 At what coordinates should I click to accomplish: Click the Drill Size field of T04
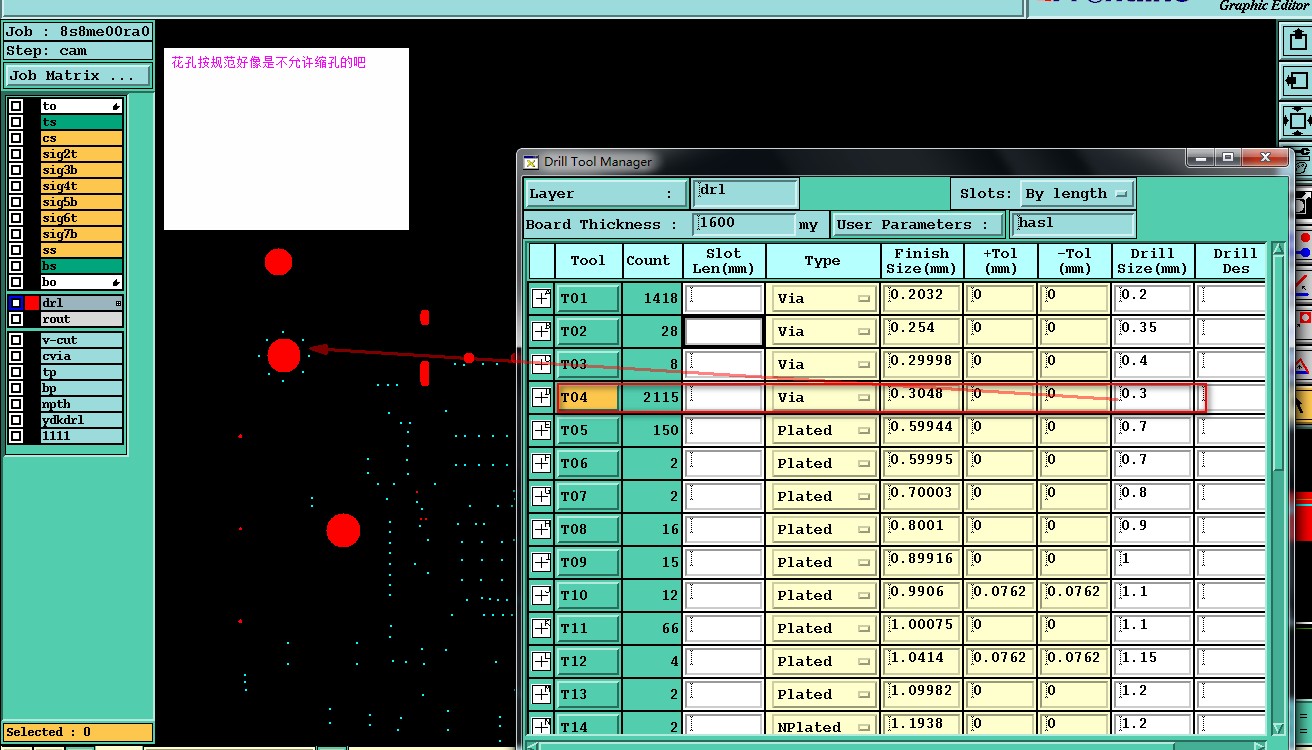point(1154,397)
